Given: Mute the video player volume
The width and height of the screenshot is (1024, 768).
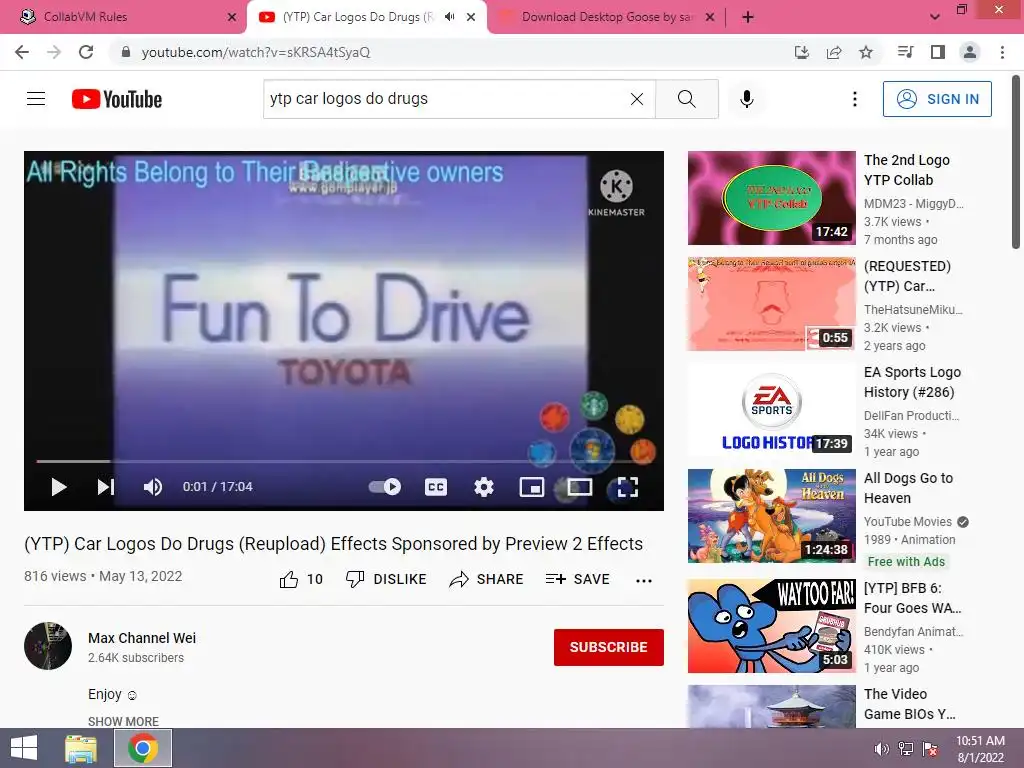Looking at the screenshot, I should click(153, 487).
